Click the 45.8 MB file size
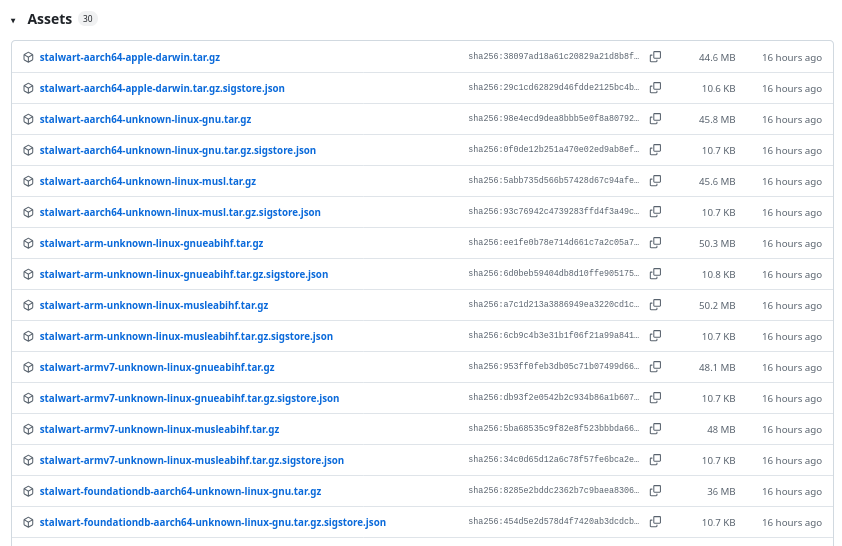Screen dimensions: 842x546 [x=717, y=119]
